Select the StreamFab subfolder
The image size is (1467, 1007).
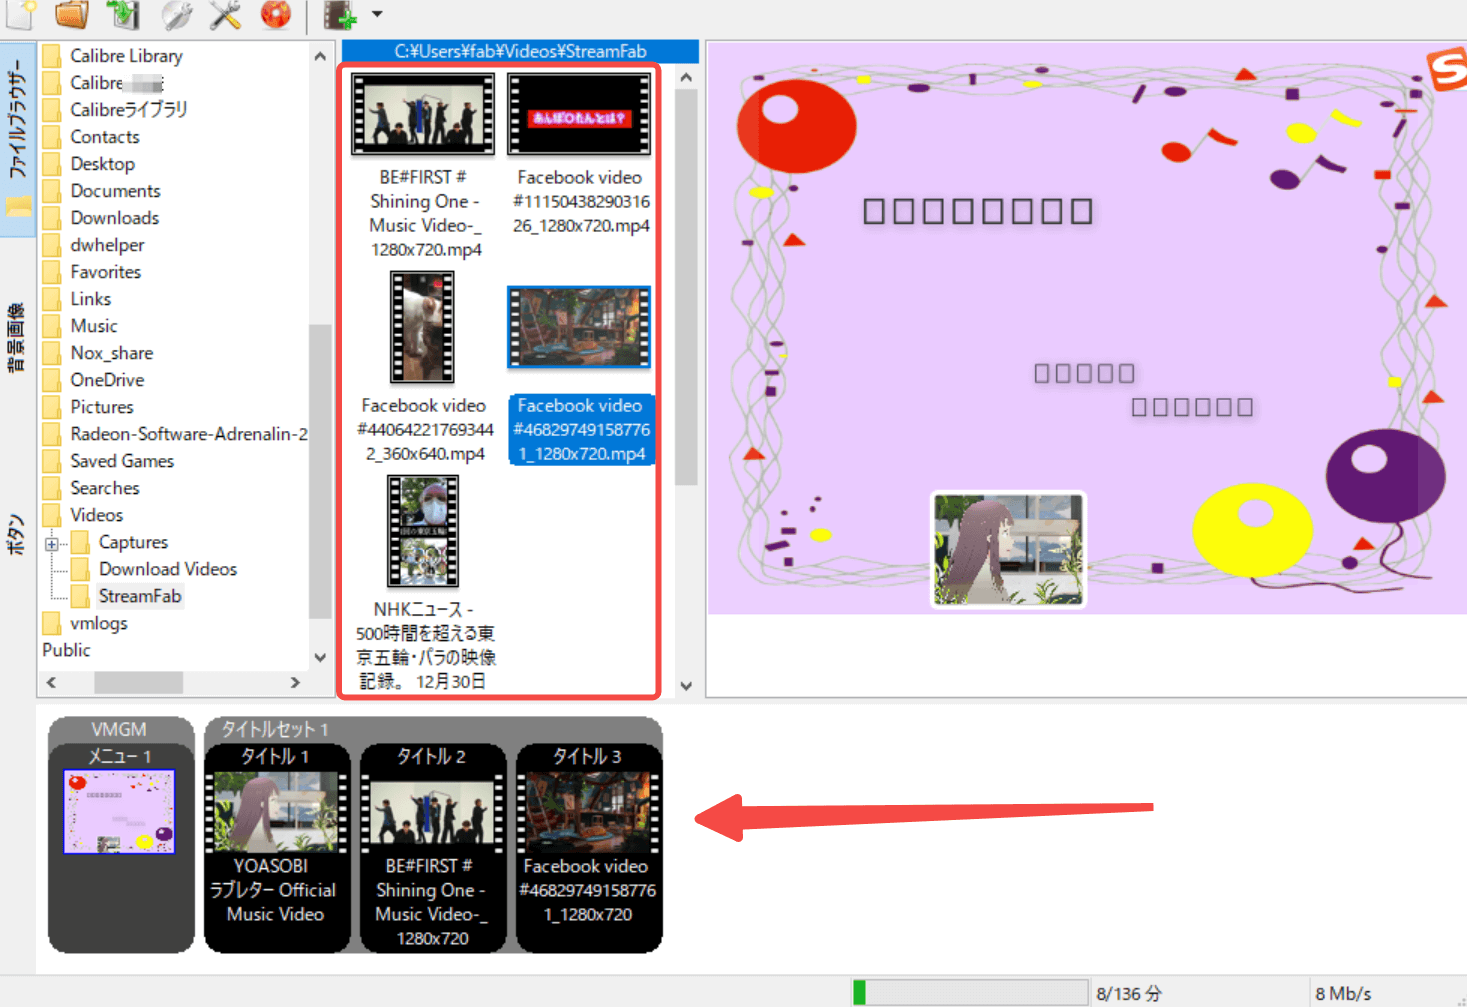[x=139, y=596]
